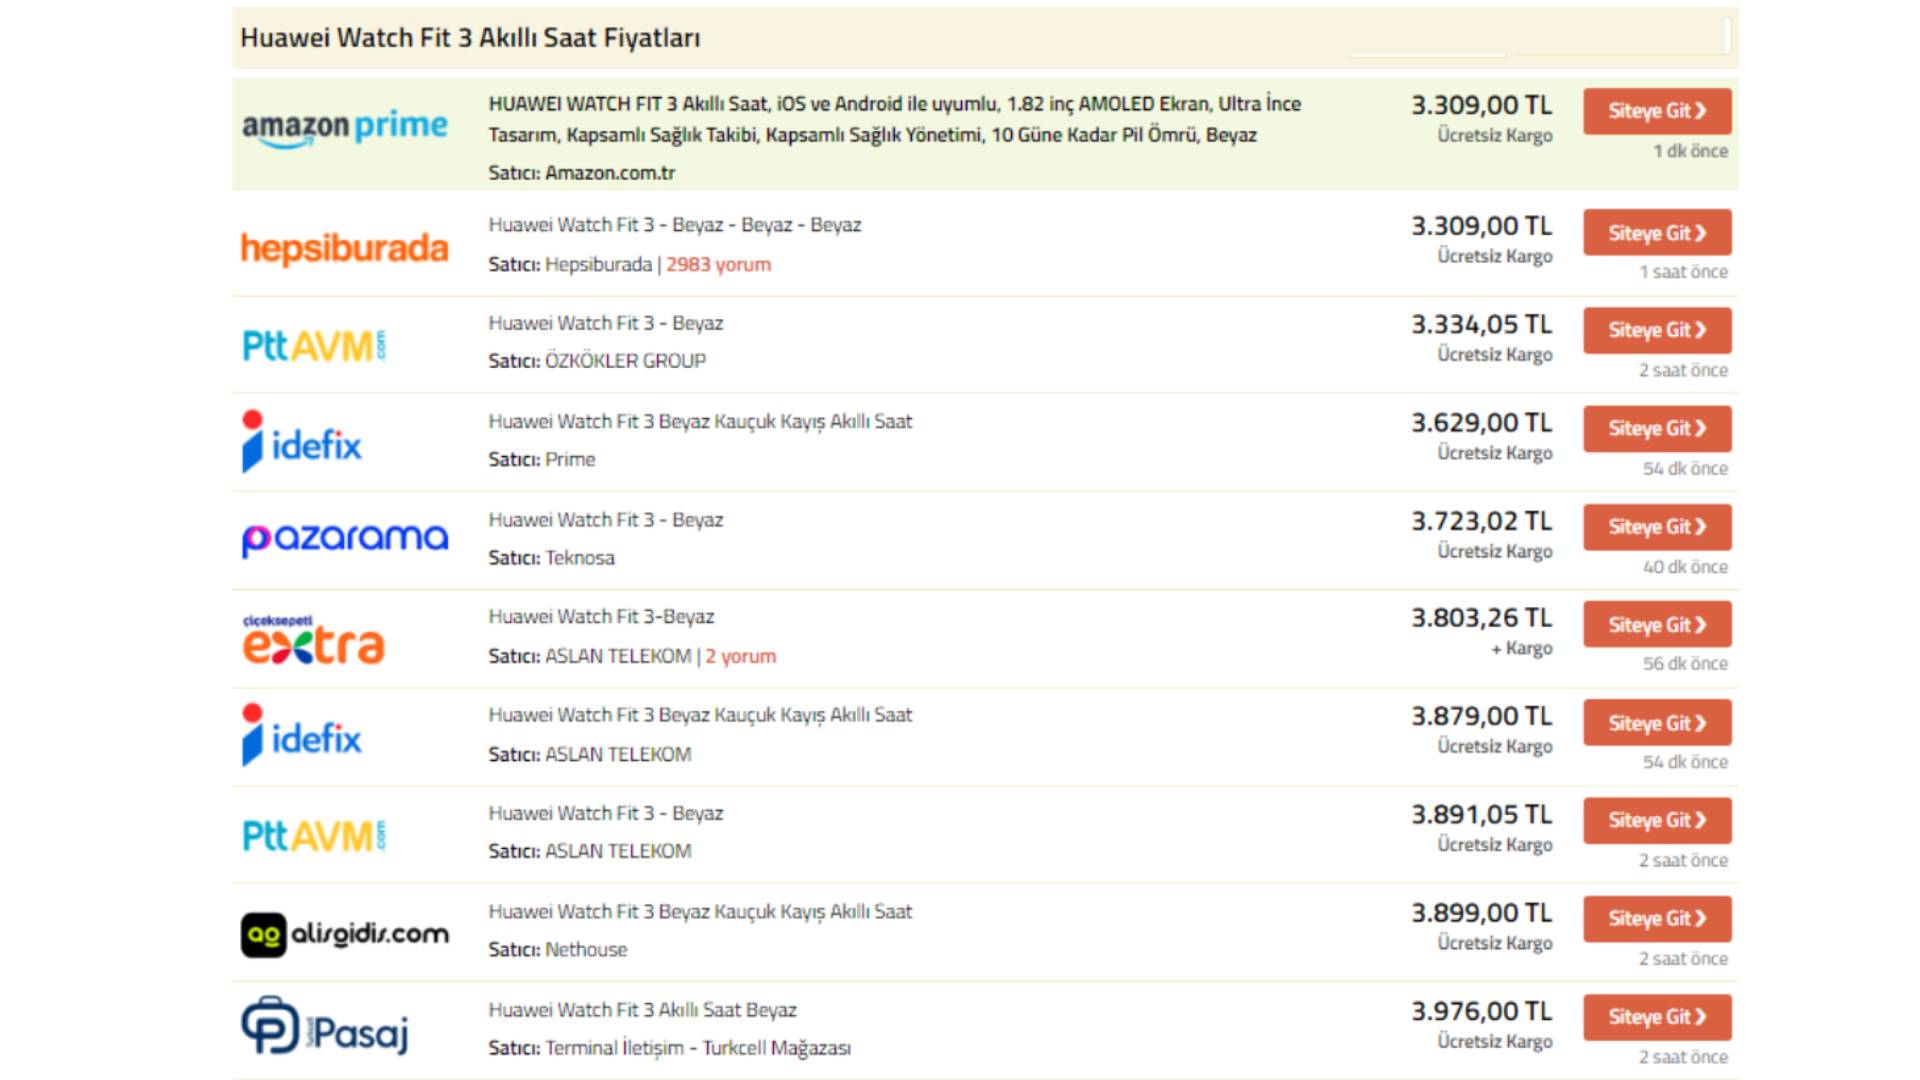The image size is (1920, 1080).
Task: Open product title in PttAVM ASLAN TELEKOM row
Action: click(606, 813)
